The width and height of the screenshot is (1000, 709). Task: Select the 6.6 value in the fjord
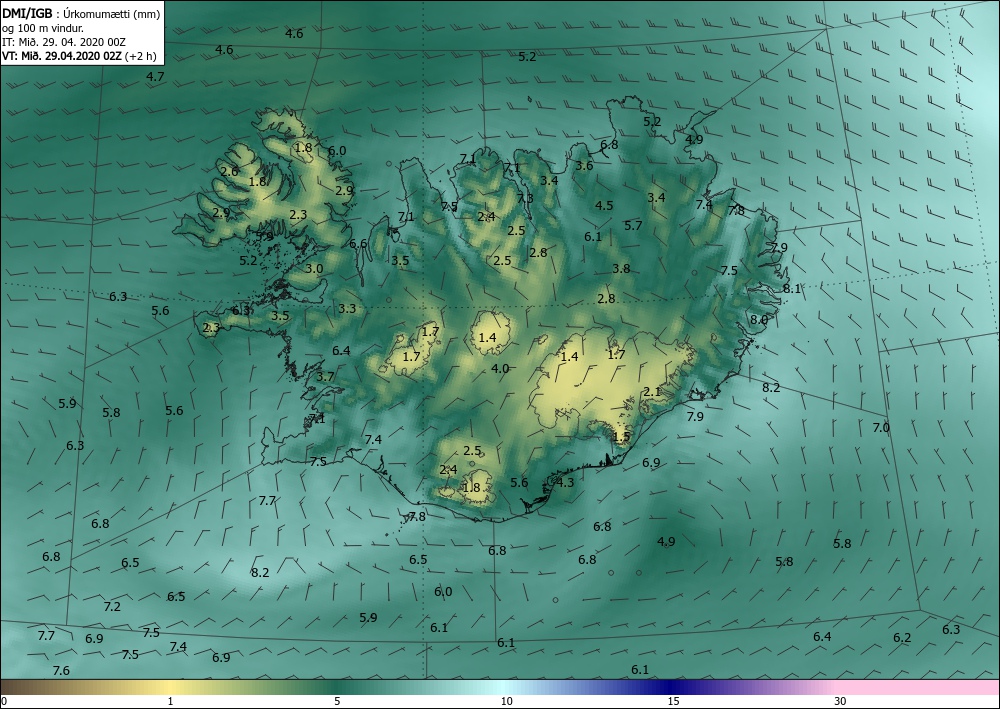coord(358,244)
